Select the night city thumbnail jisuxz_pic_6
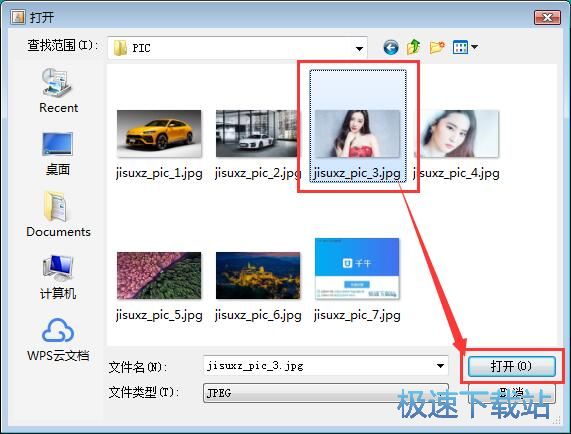The width and height of the screenshot is (571, 434). [258, 275]
